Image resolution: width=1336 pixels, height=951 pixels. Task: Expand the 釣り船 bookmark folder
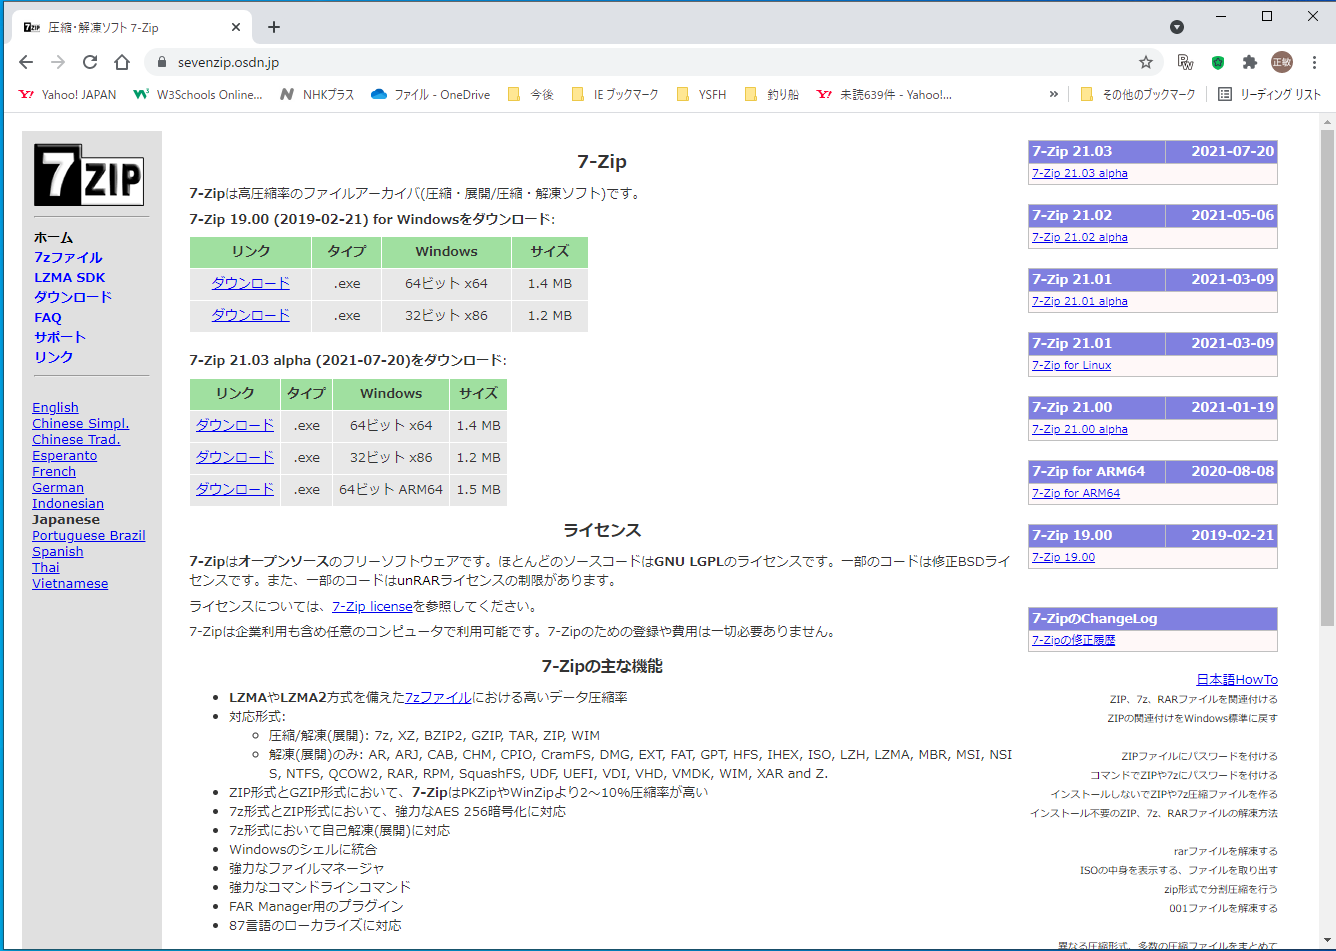click(770, 95)
